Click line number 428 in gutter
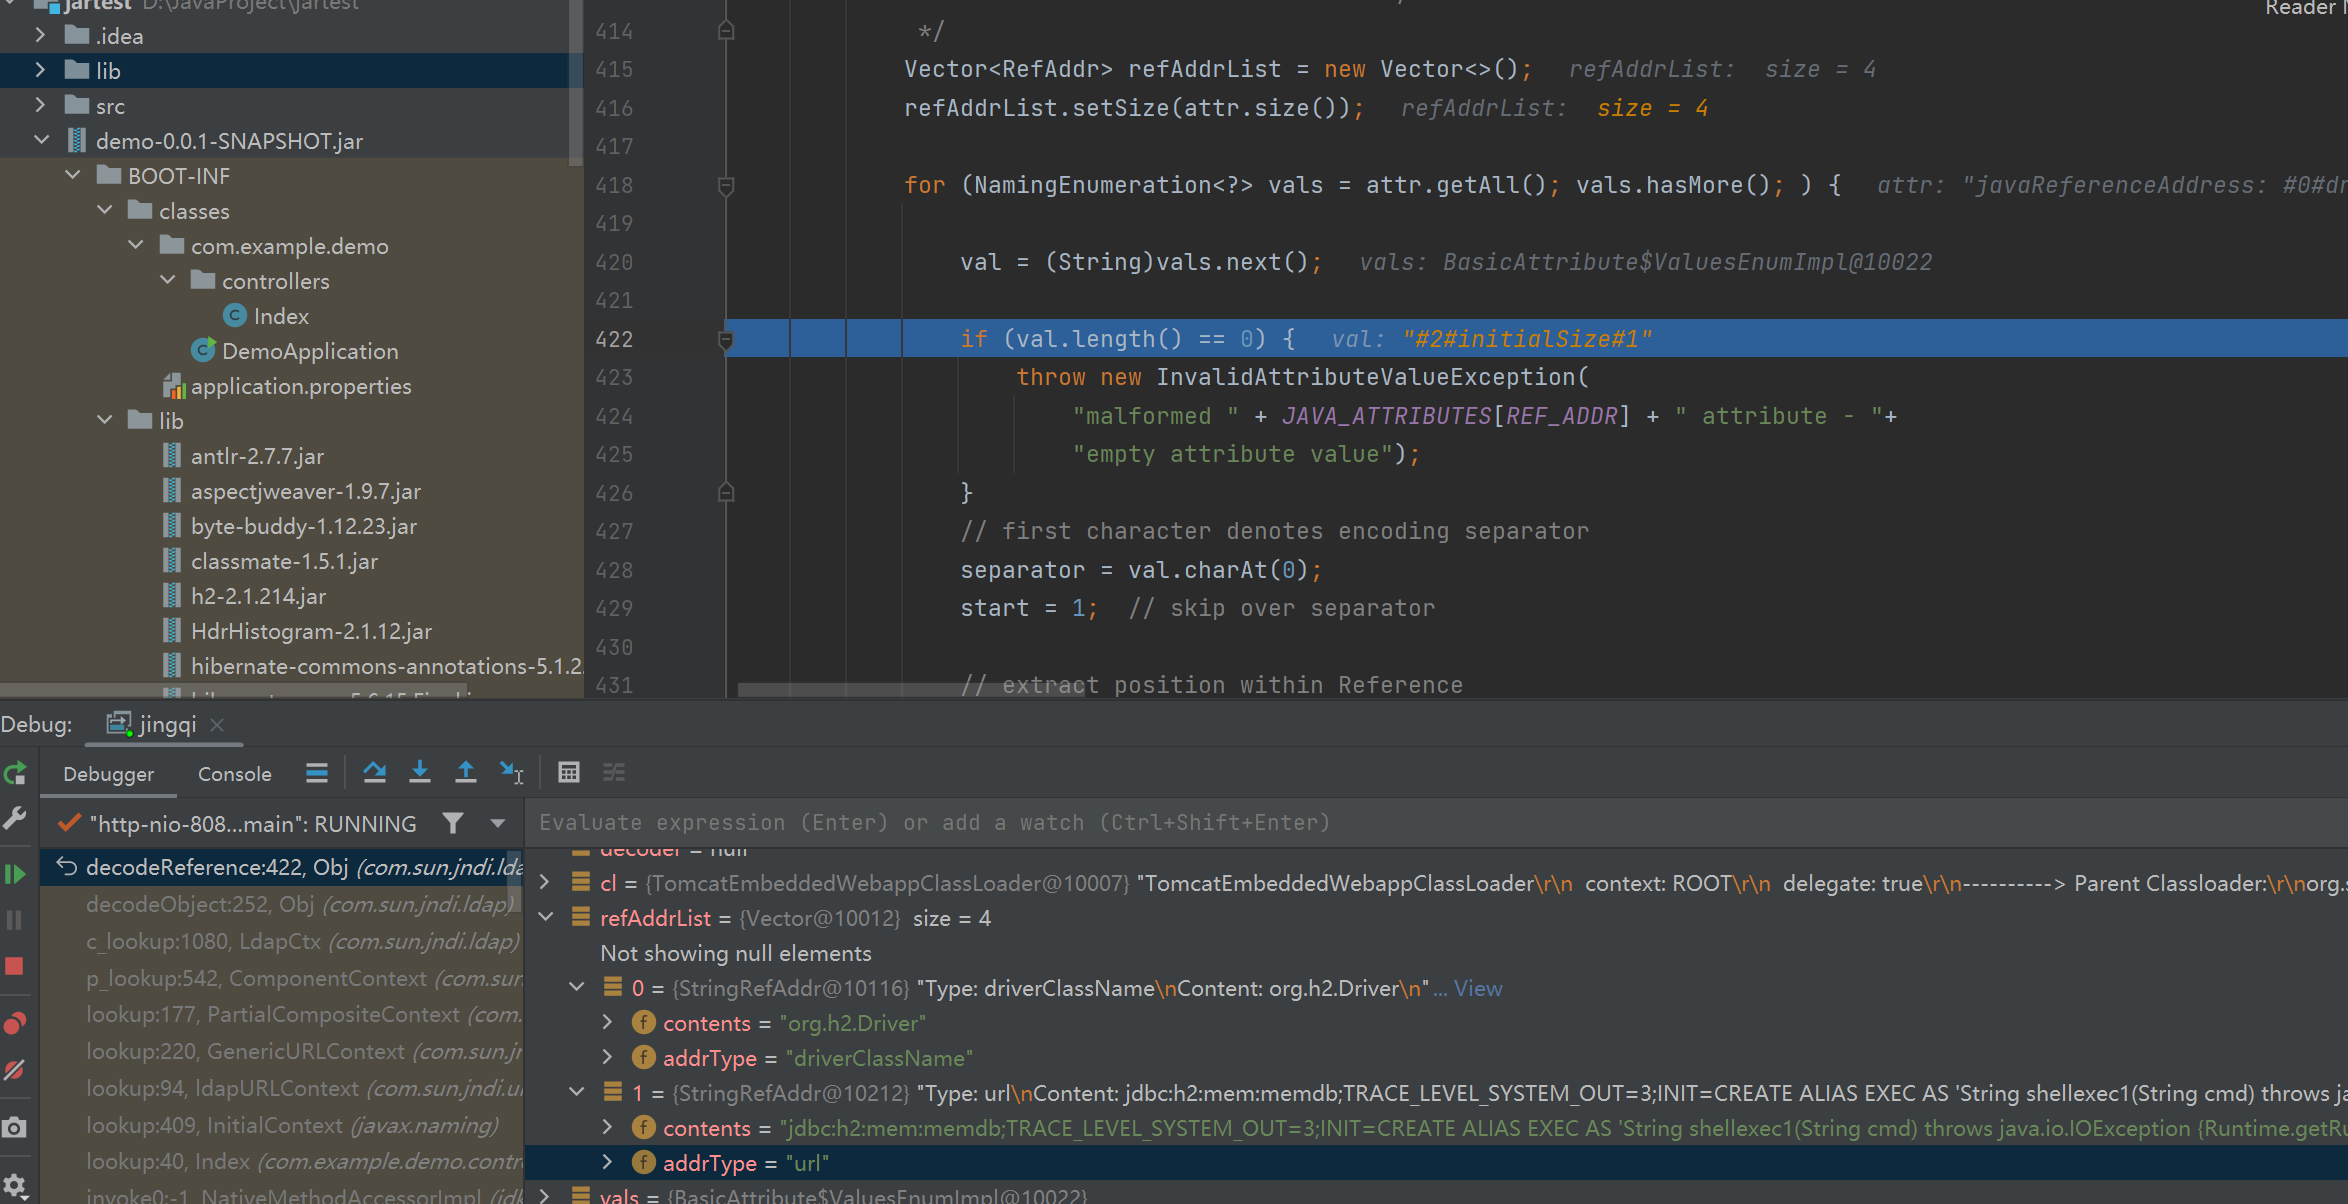Viewport: 2348px width, 1204px height. pyautogui.click(x=614, y=570)
